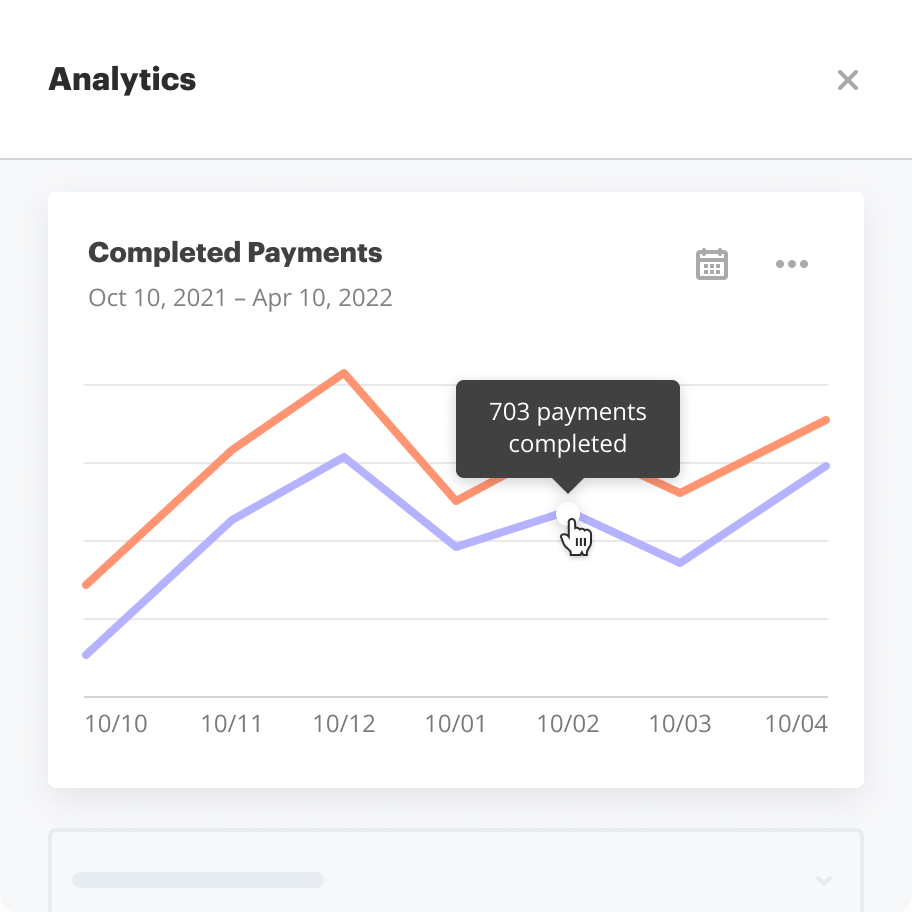Click the X icon in the top-right corner
The height and width of the screenshot is (912, 912).
pyautogui.click(x=848, y=80)
